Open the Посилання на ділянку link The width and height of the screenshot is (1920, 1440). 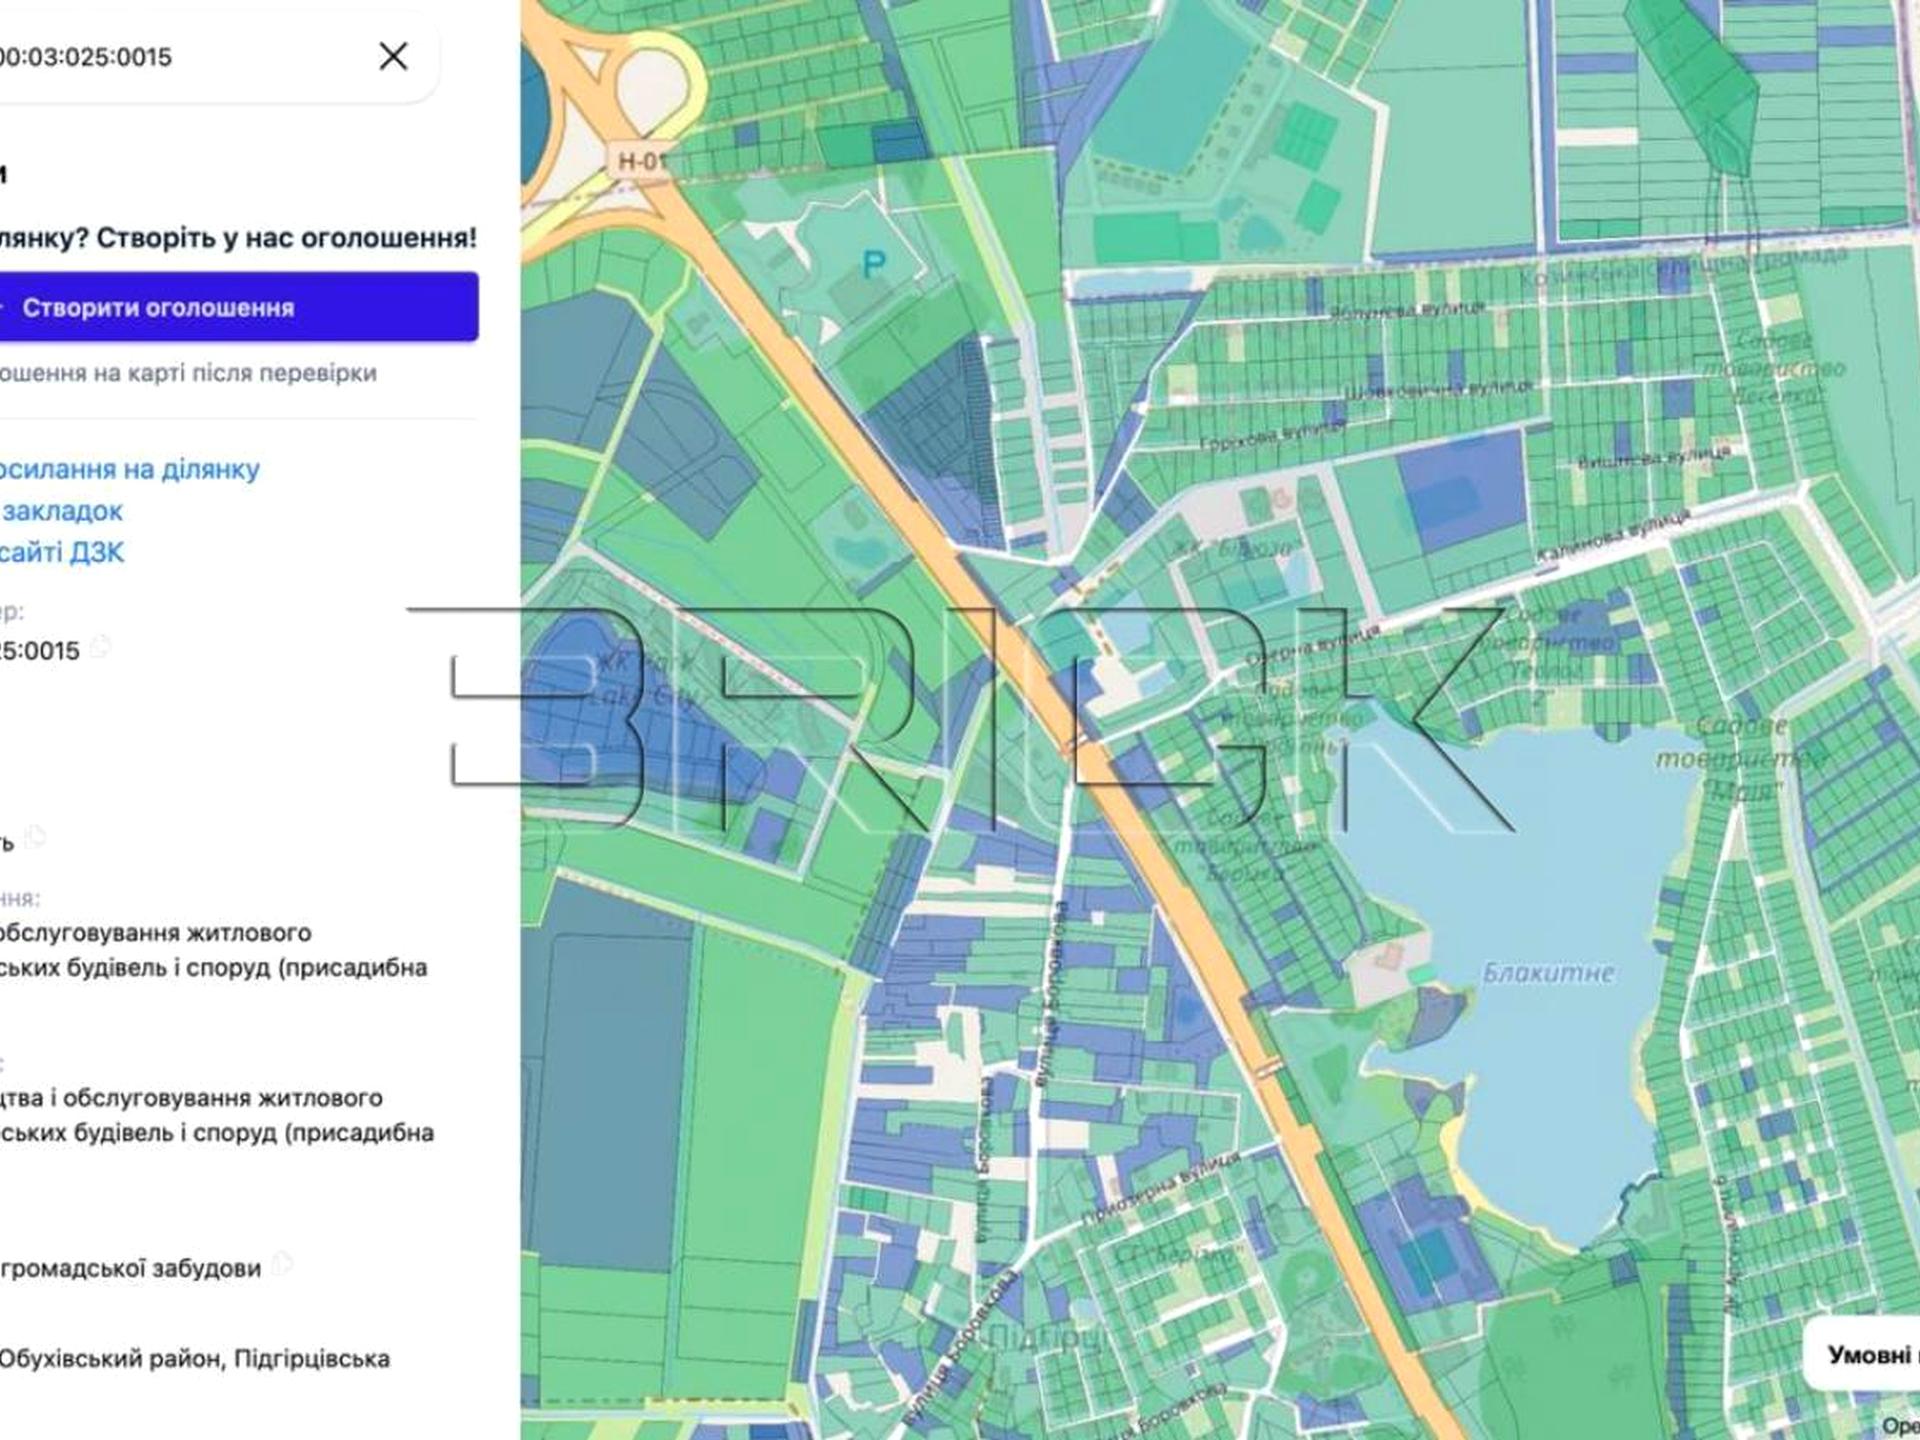click(x=129, y=469)
